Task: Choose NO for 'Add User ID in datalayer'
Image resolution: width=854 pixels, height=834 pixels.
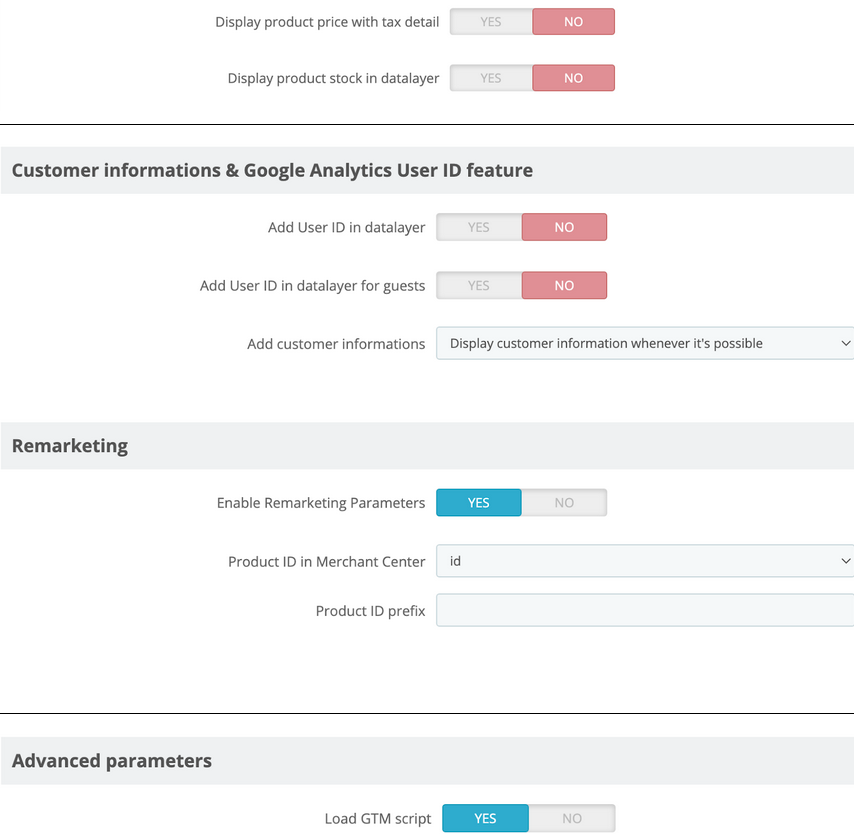Action: pyautogui.click(x=564, y=227)
